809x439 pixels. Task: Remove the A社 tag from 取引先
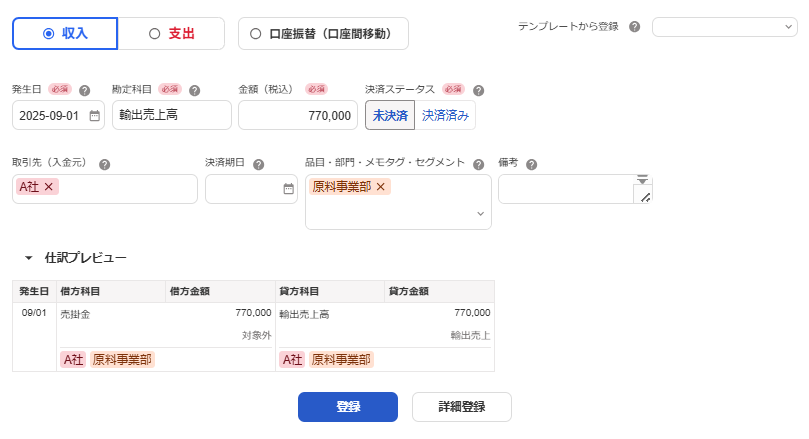click(x=49, y=187)
